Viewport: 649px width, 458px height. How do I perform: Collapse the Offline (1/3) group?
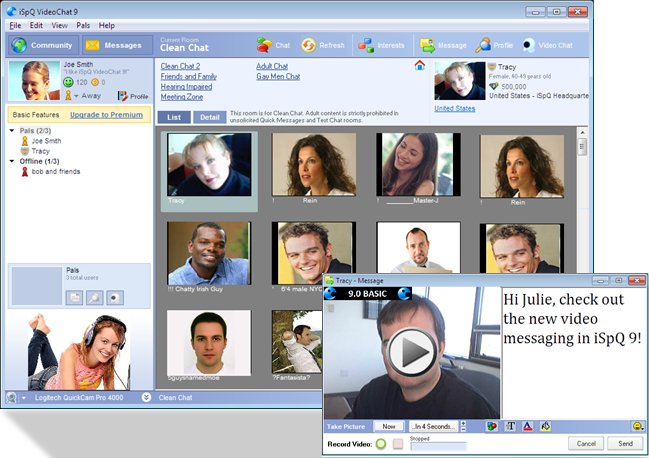[12, 161]
